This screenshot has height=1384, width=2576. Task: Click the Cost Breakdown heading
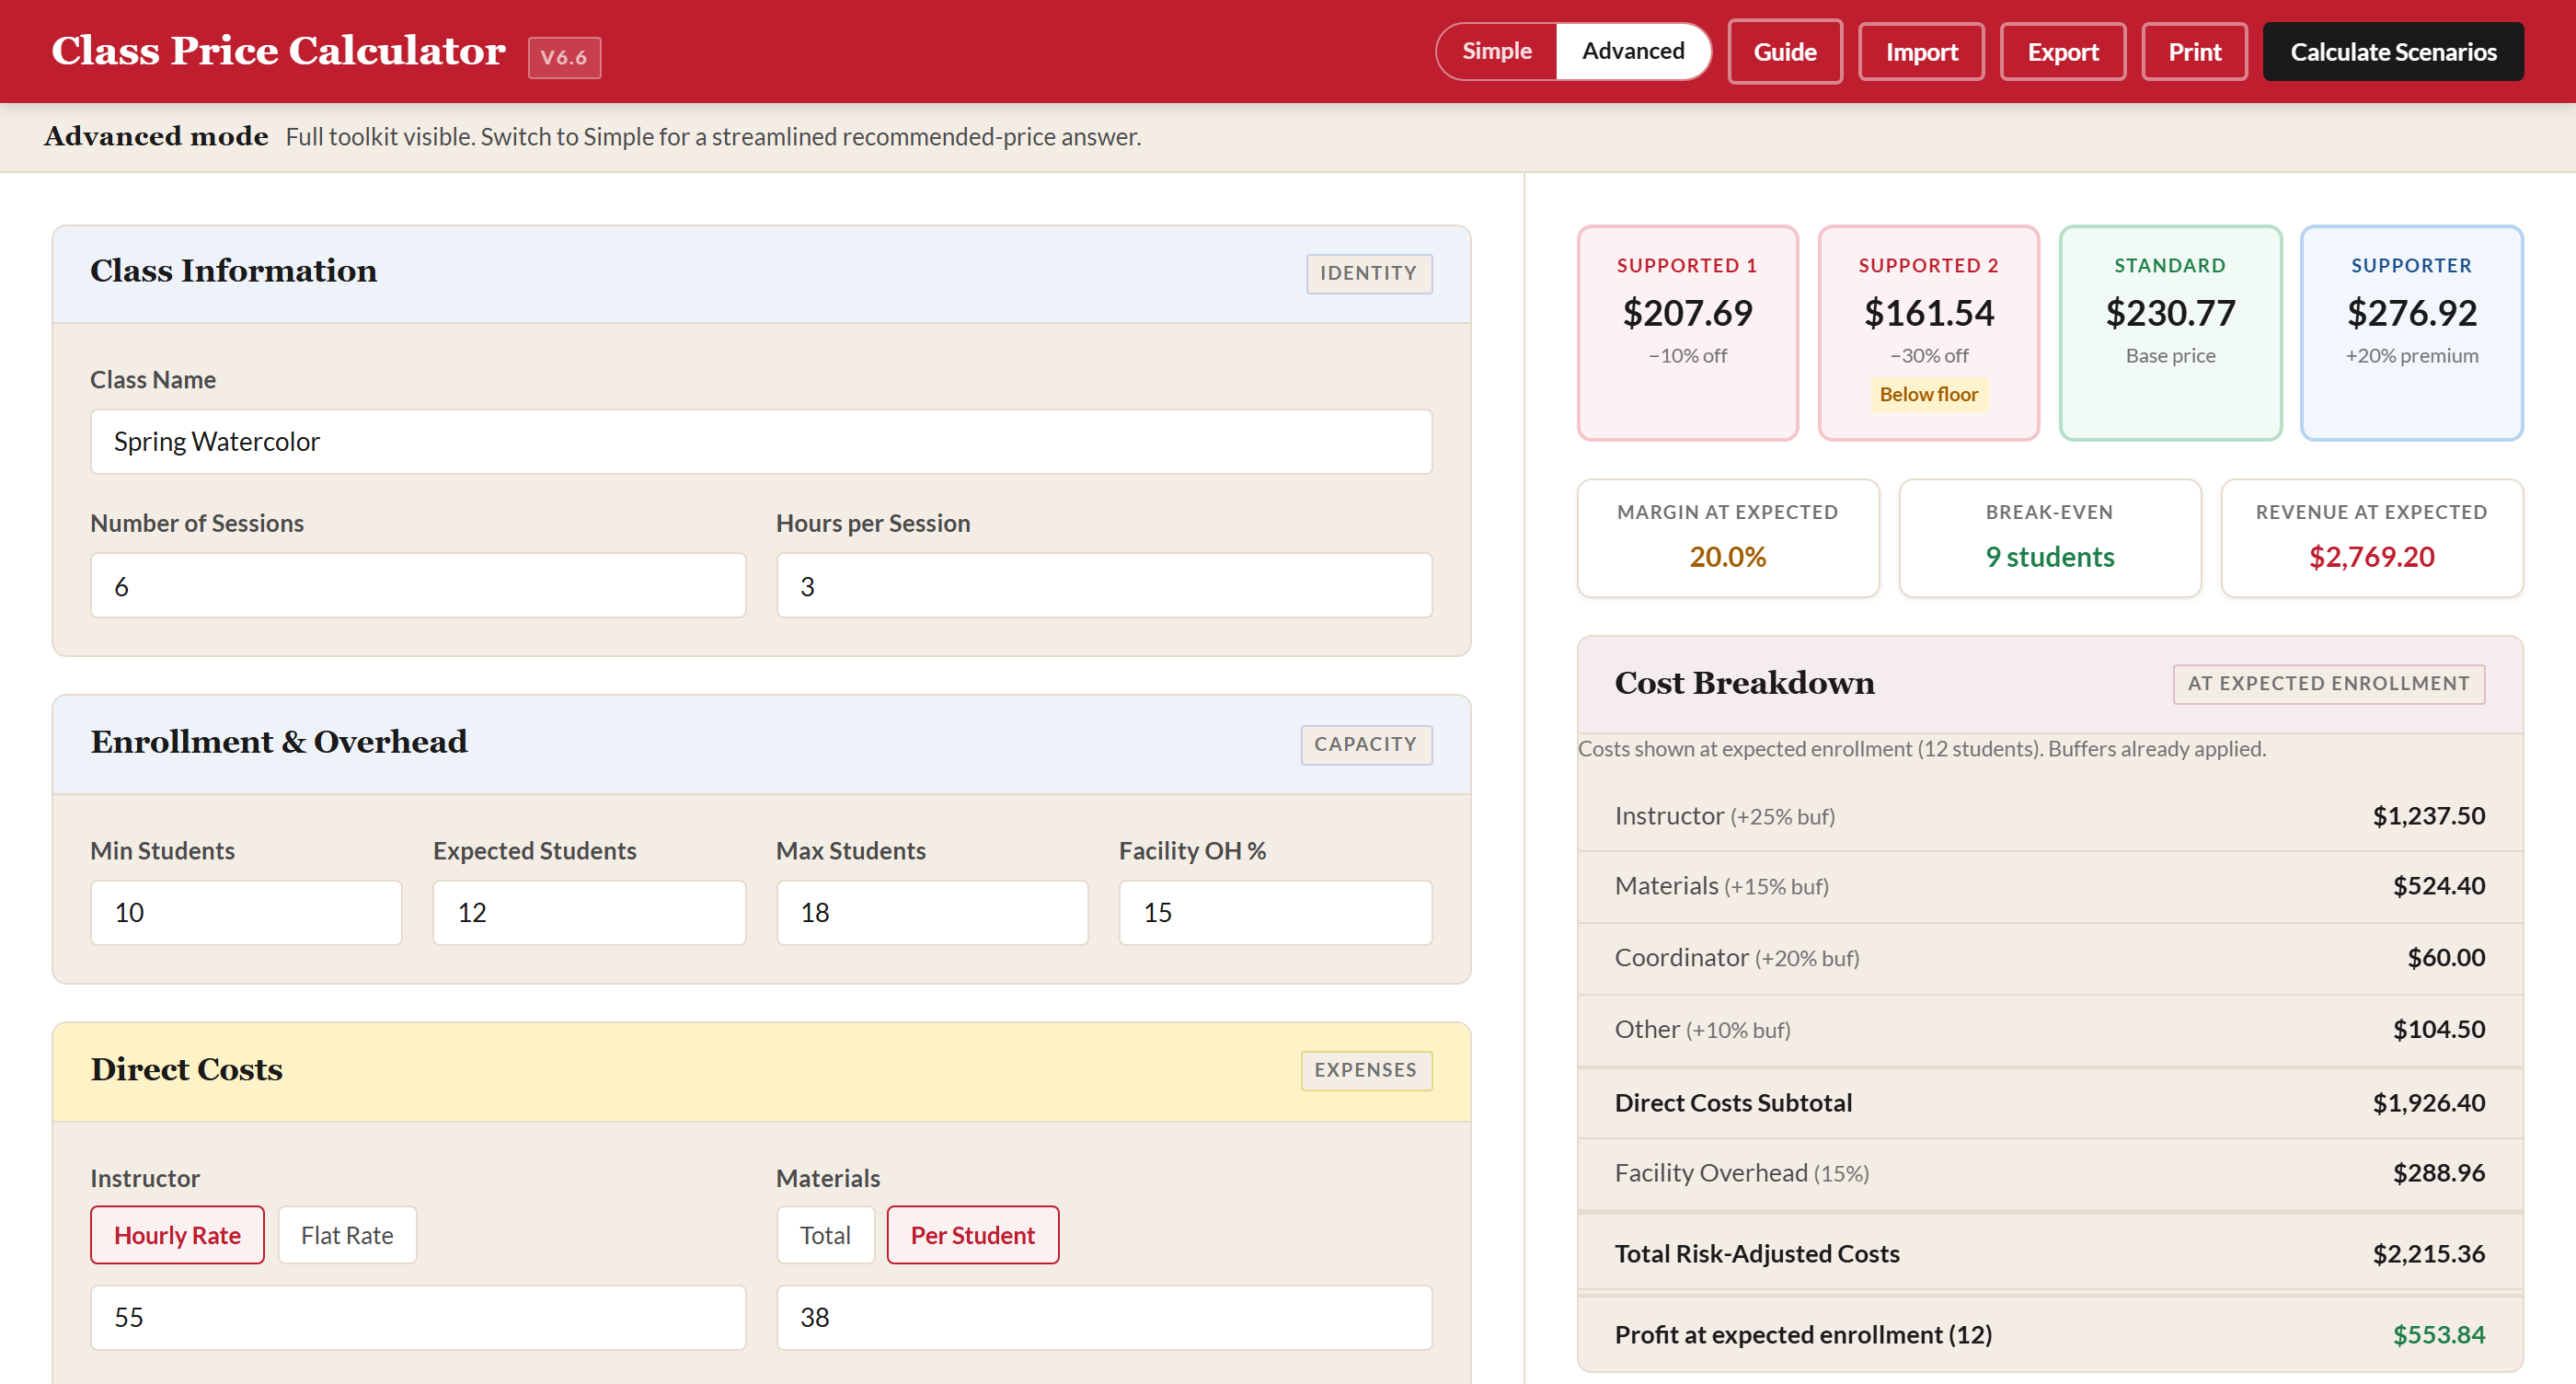click(x=1744, y=683)
